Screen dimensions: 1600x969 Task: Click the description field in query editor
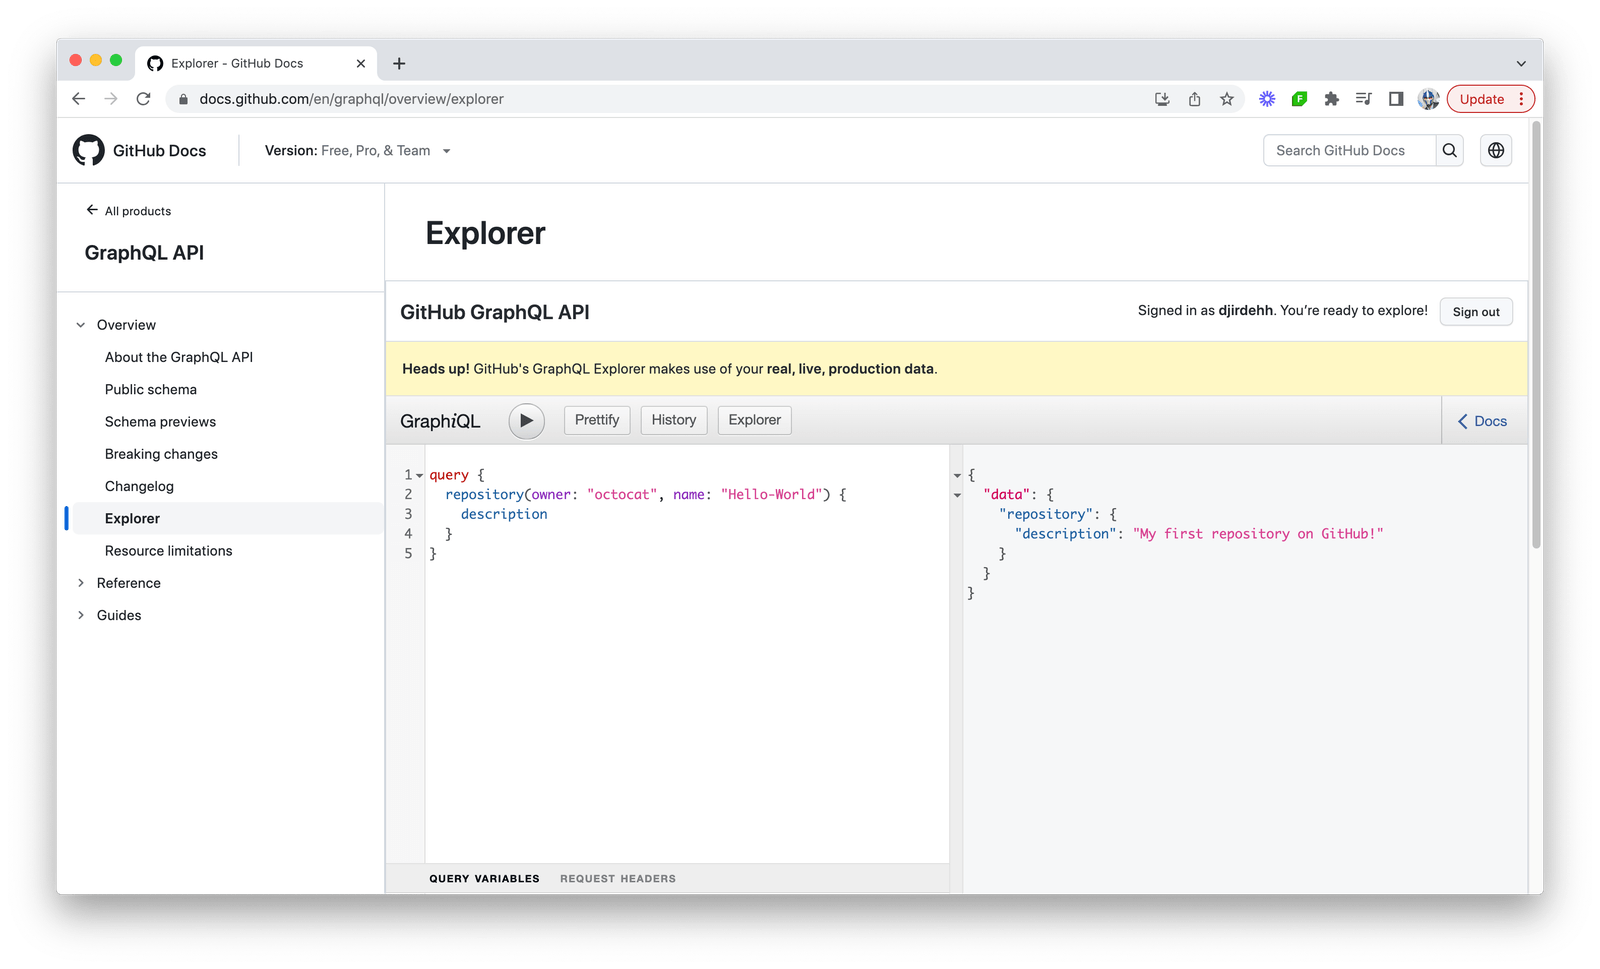(x=504, y=515)
